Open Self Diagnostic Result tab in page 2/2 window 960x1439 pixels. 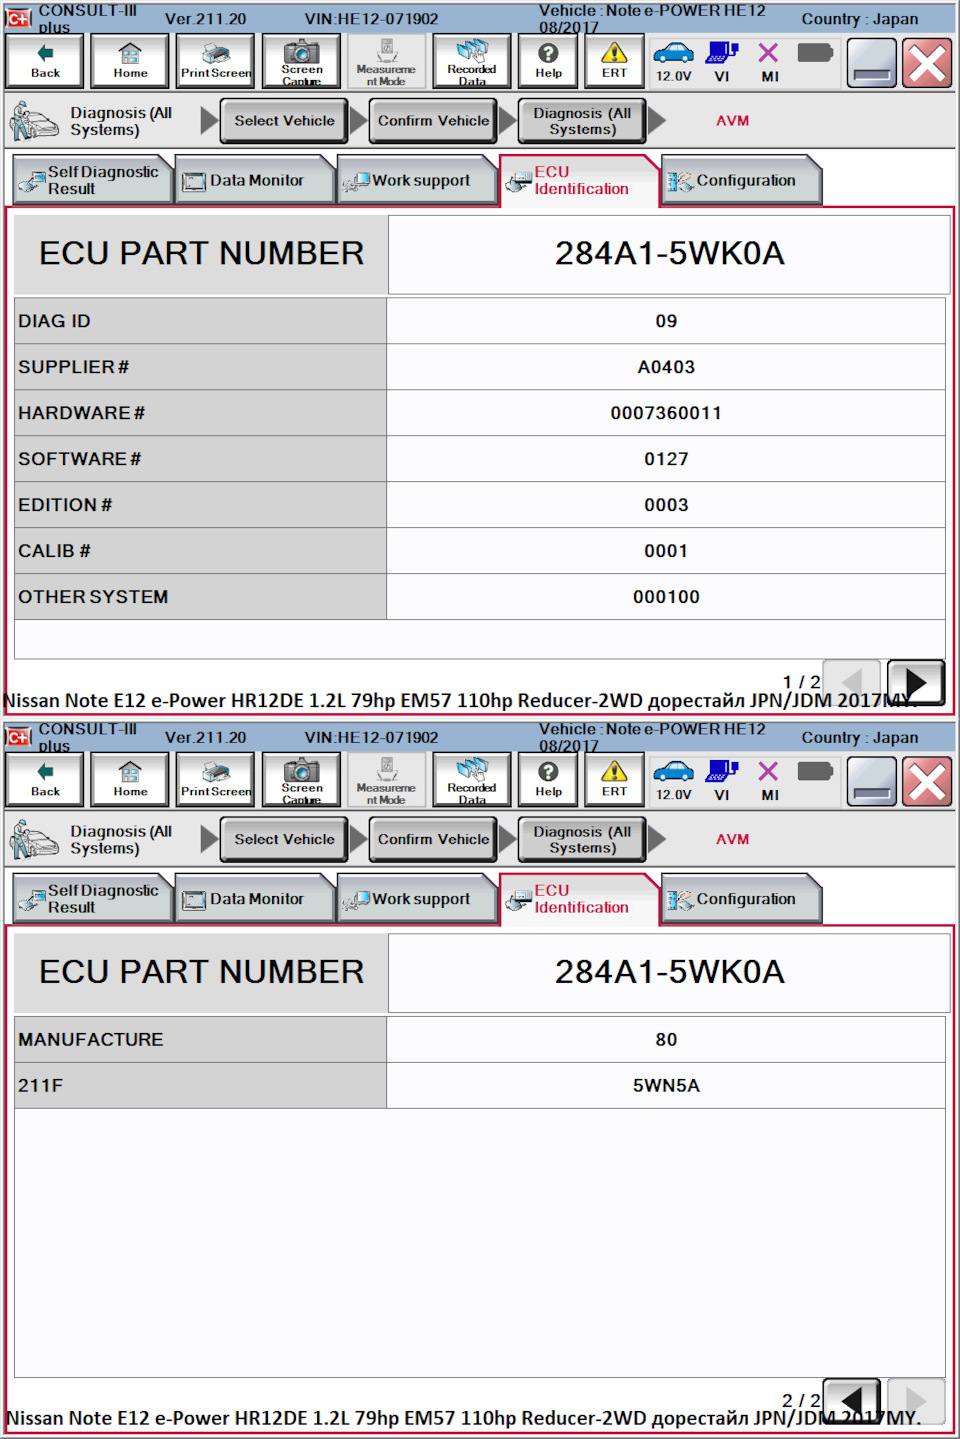click(x=94, y=899)
